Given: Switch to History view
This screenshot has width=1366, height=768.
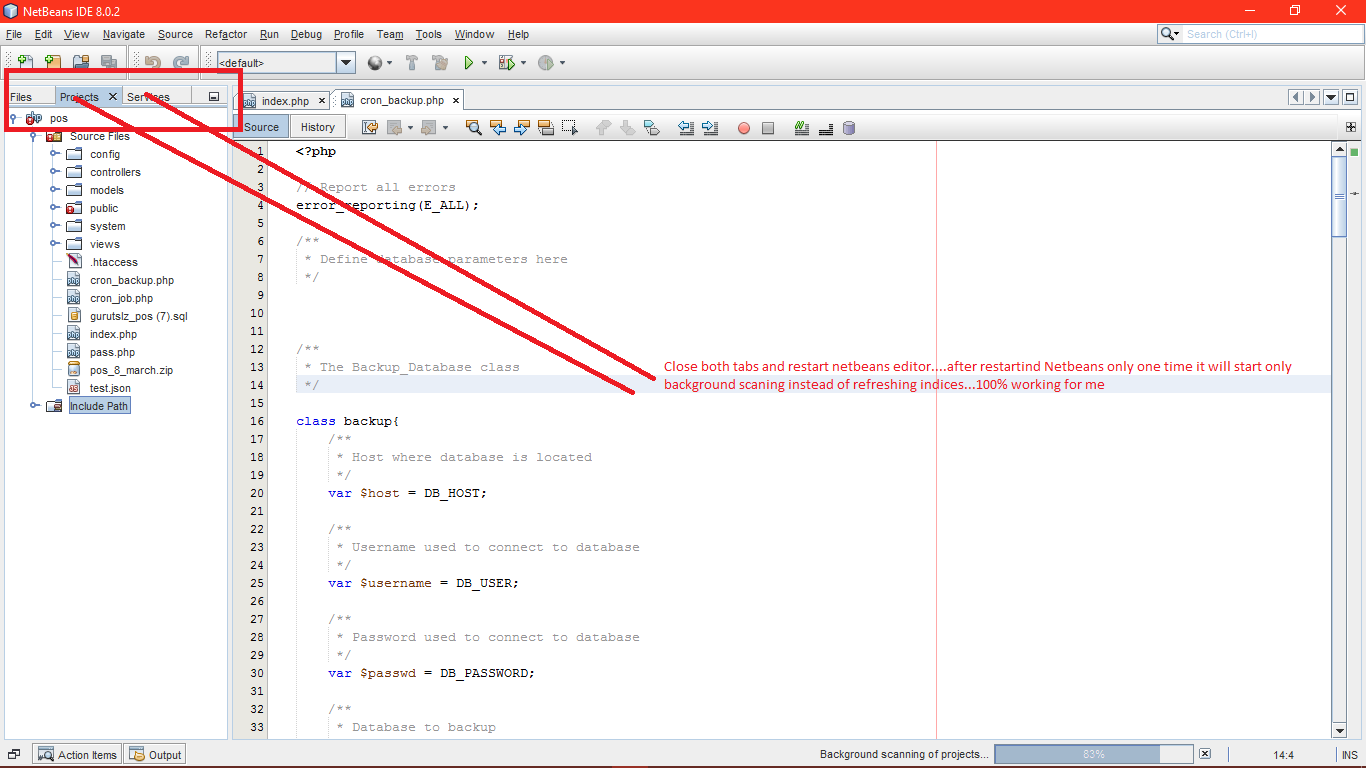Looking at the screenshot, I should coord(318,127).
